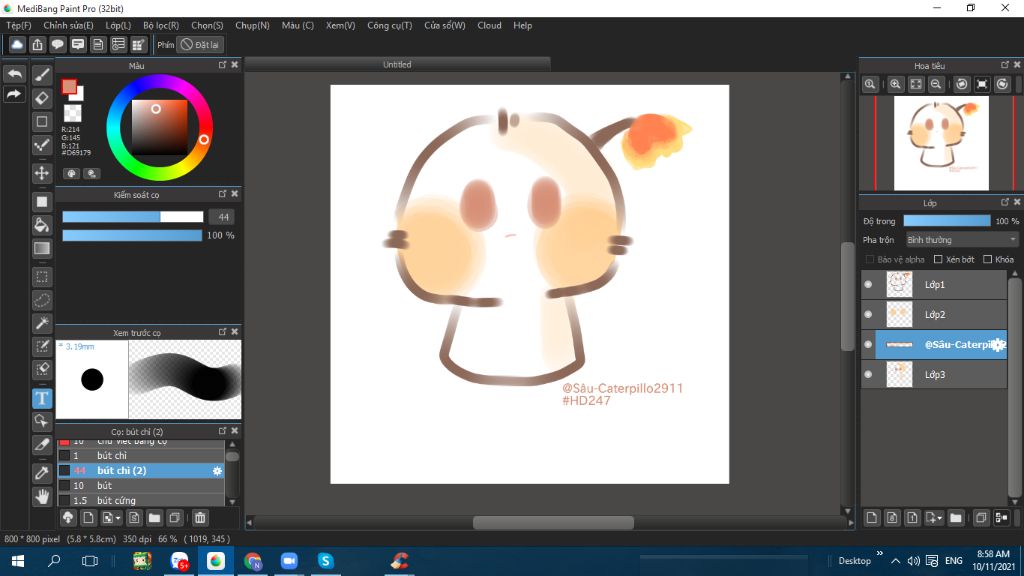Image resolution: width=1024 pixels, height=576 pixels.
Task: Click the Đặt lại reset button
Action: pyautogui.click(x=200, y=44)
